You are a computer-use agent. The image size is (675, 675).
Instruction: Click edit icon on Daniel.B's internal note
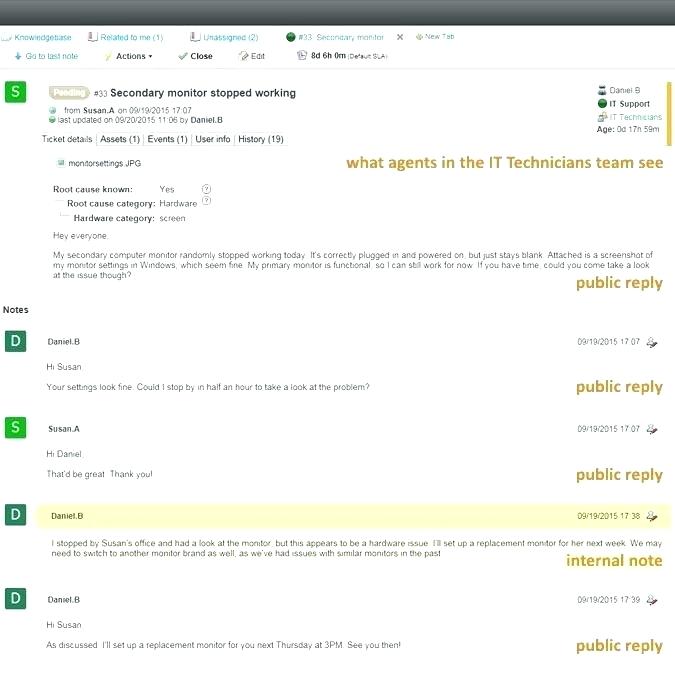click(652, 516)
